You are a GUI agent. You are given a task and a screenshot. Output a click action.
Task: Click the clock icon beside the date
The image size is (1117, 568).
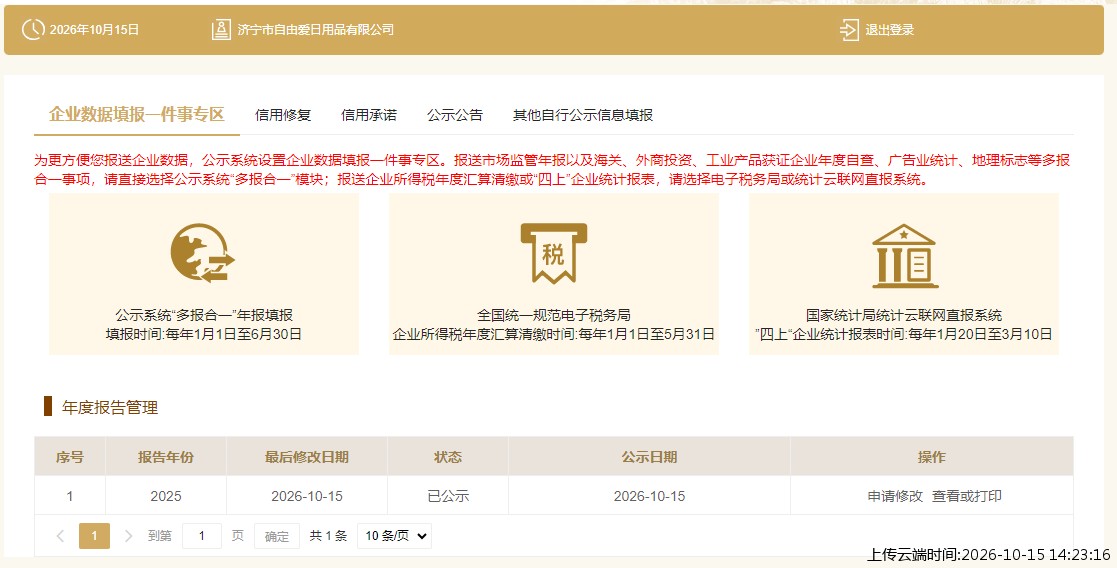pyautogui.click(x=33, y=29)
